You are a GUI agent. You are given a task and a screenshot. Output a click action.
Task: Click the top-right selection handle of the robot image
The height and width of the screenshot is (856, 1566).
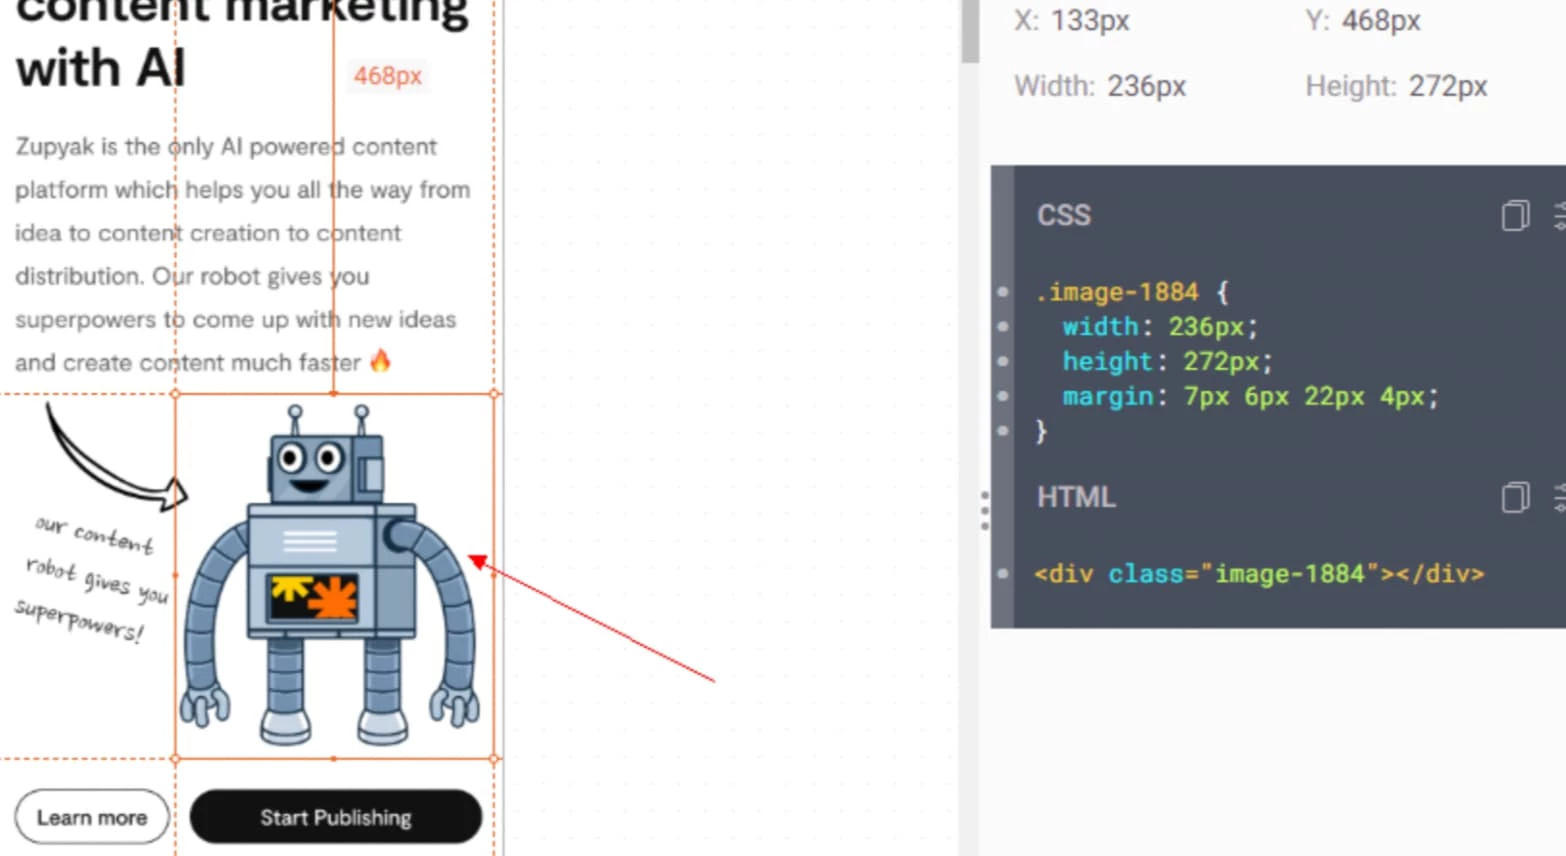pyautogui.click(x=494, y=394)
